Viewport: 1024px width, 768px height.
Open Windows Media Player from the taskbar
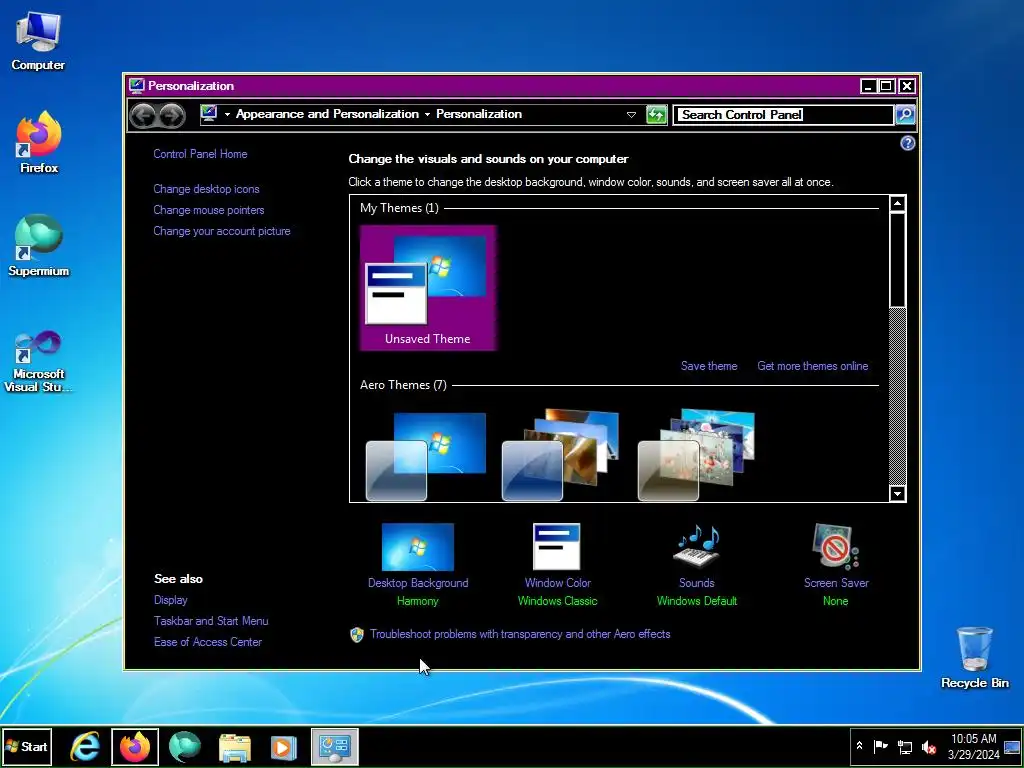click(x=283, y=746)
